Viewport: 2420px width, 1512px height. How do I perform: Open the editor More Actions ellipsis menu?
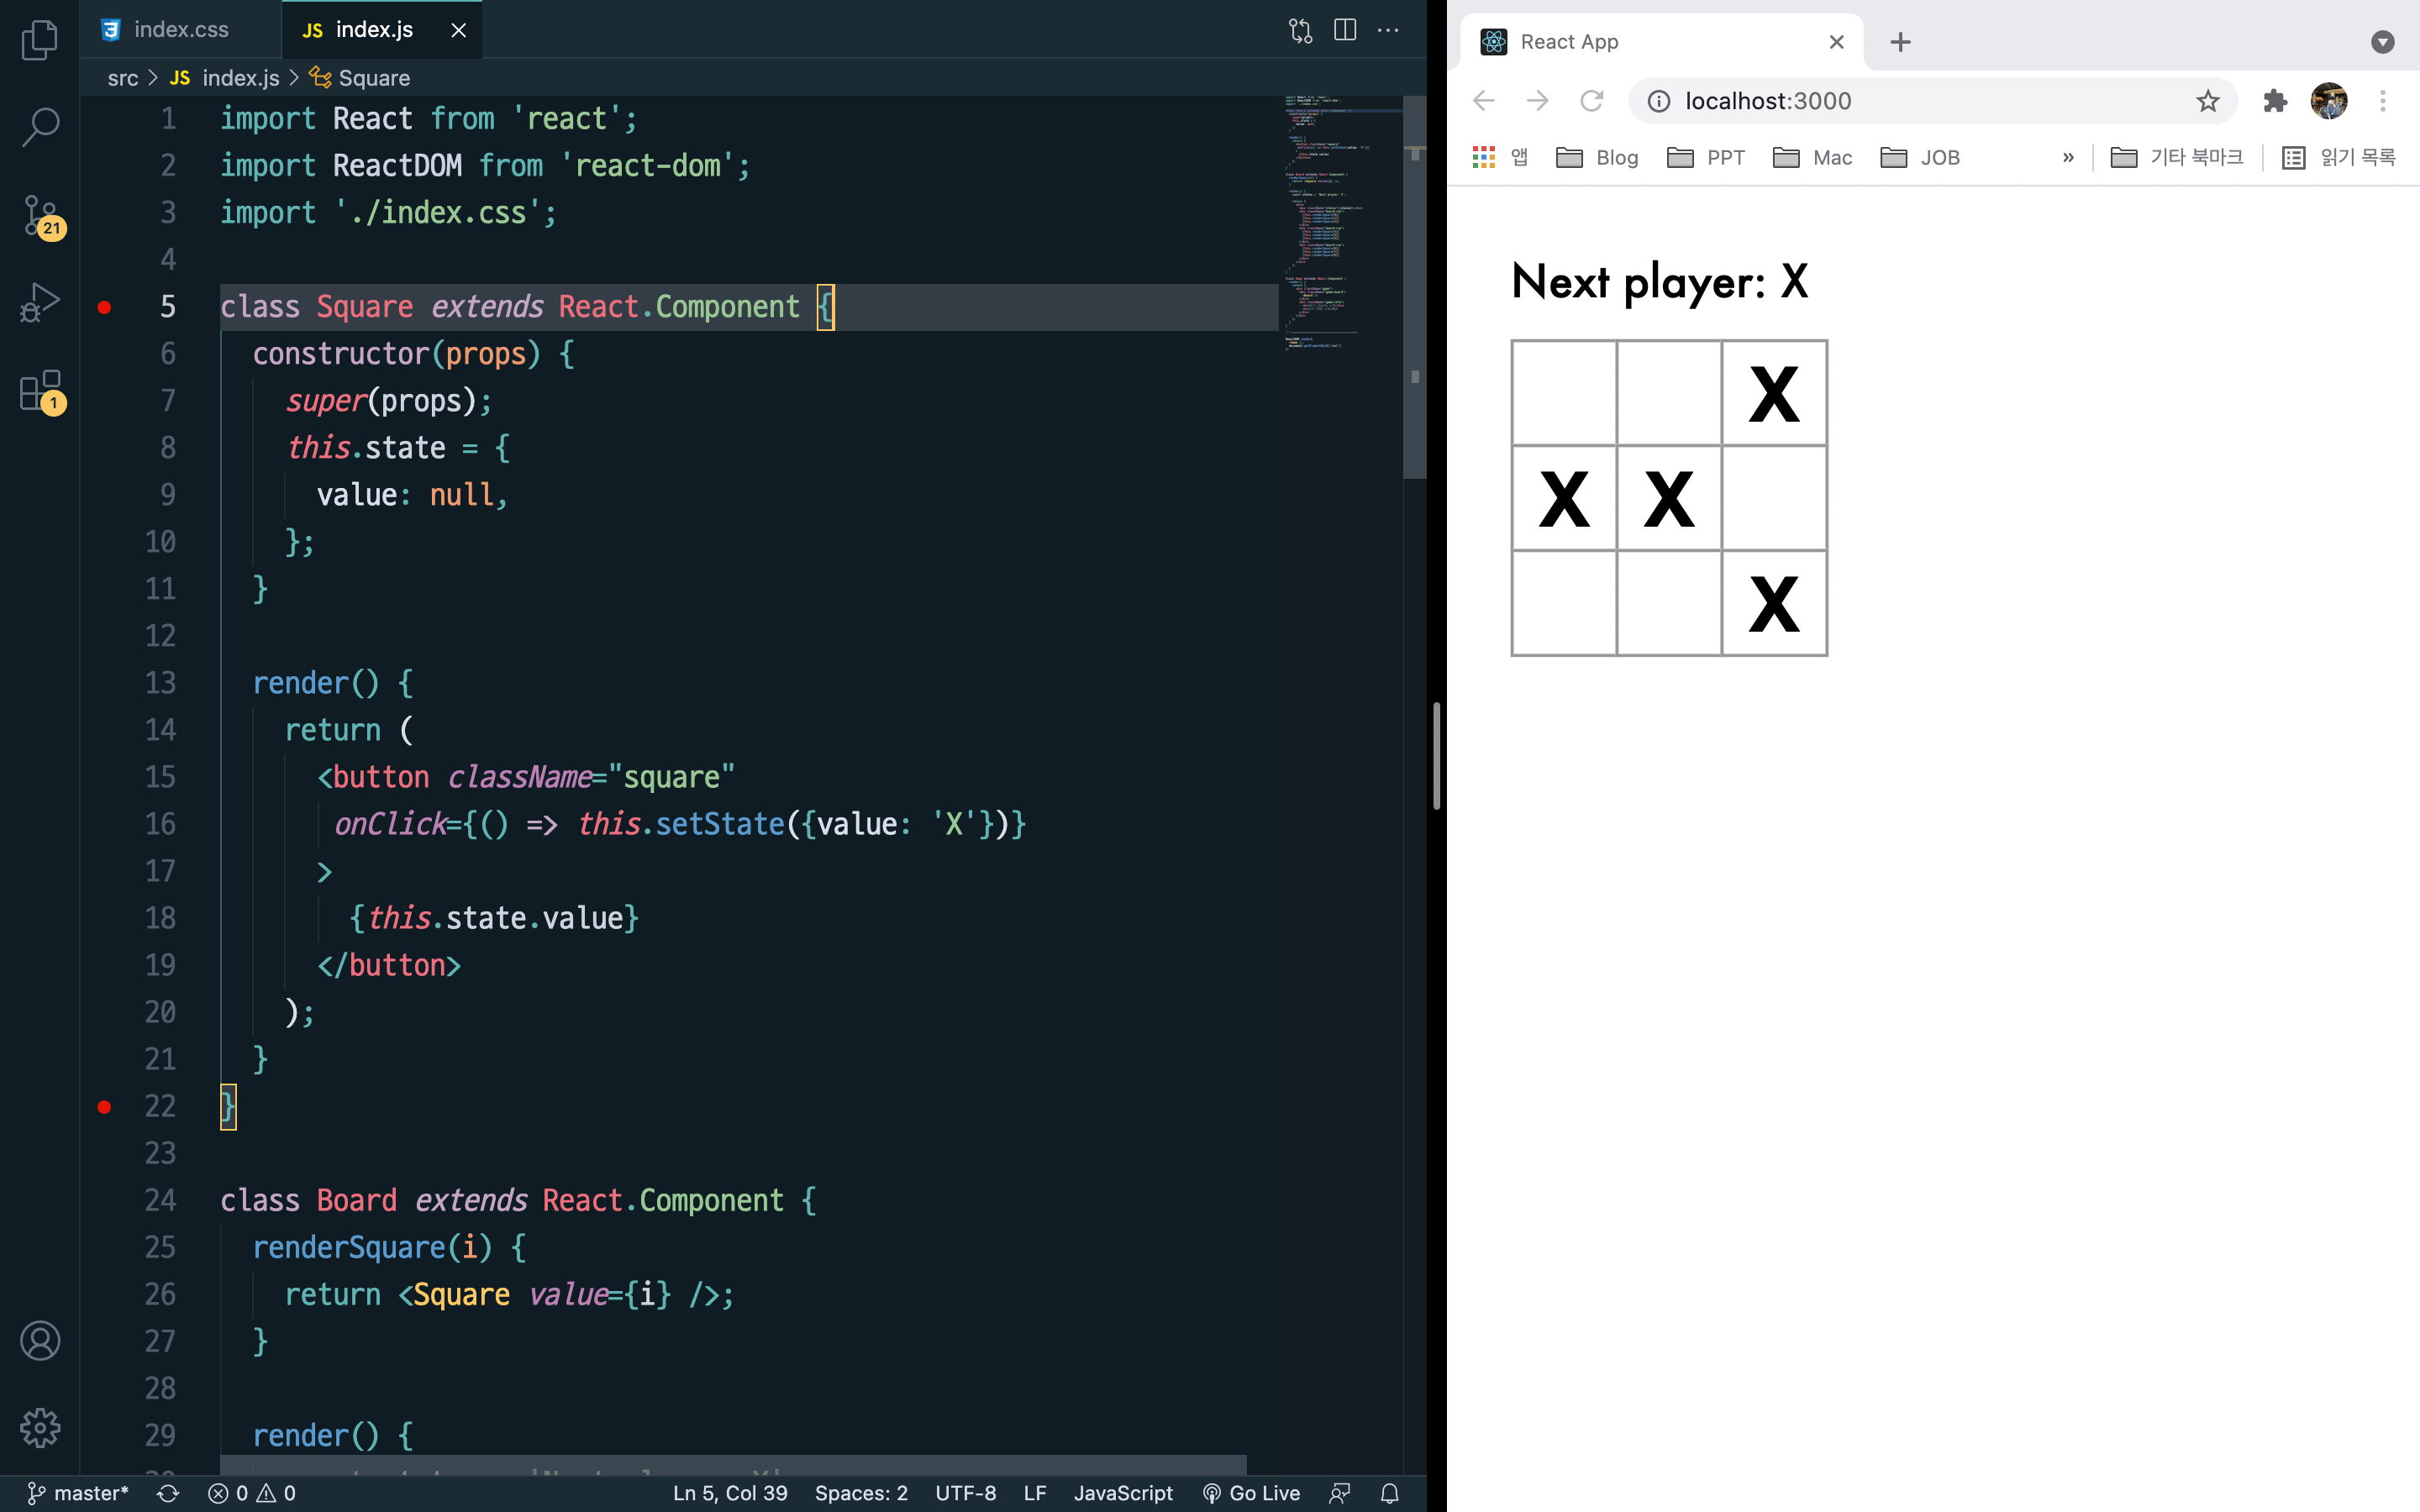pyautogui.click(x=1388, y=30)
